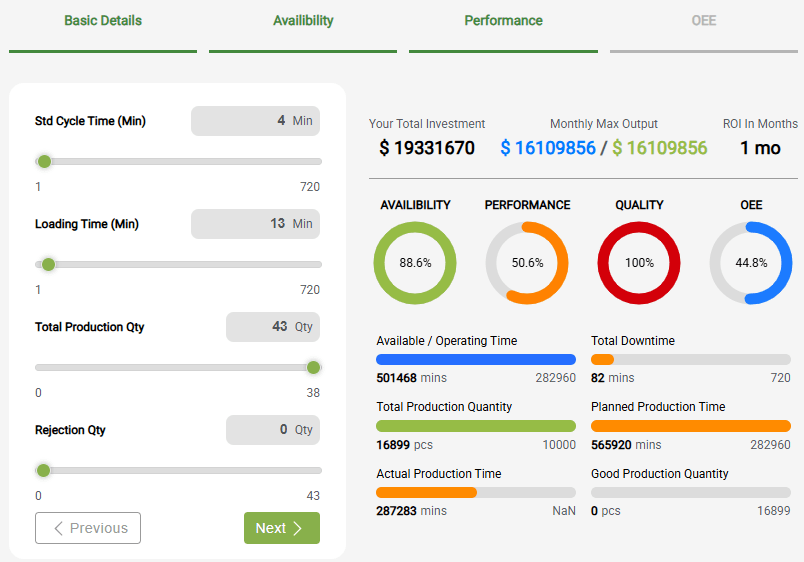Click the Loading Time slider handle
This screenshot has width=804, height=562.
tap(48, 264)
